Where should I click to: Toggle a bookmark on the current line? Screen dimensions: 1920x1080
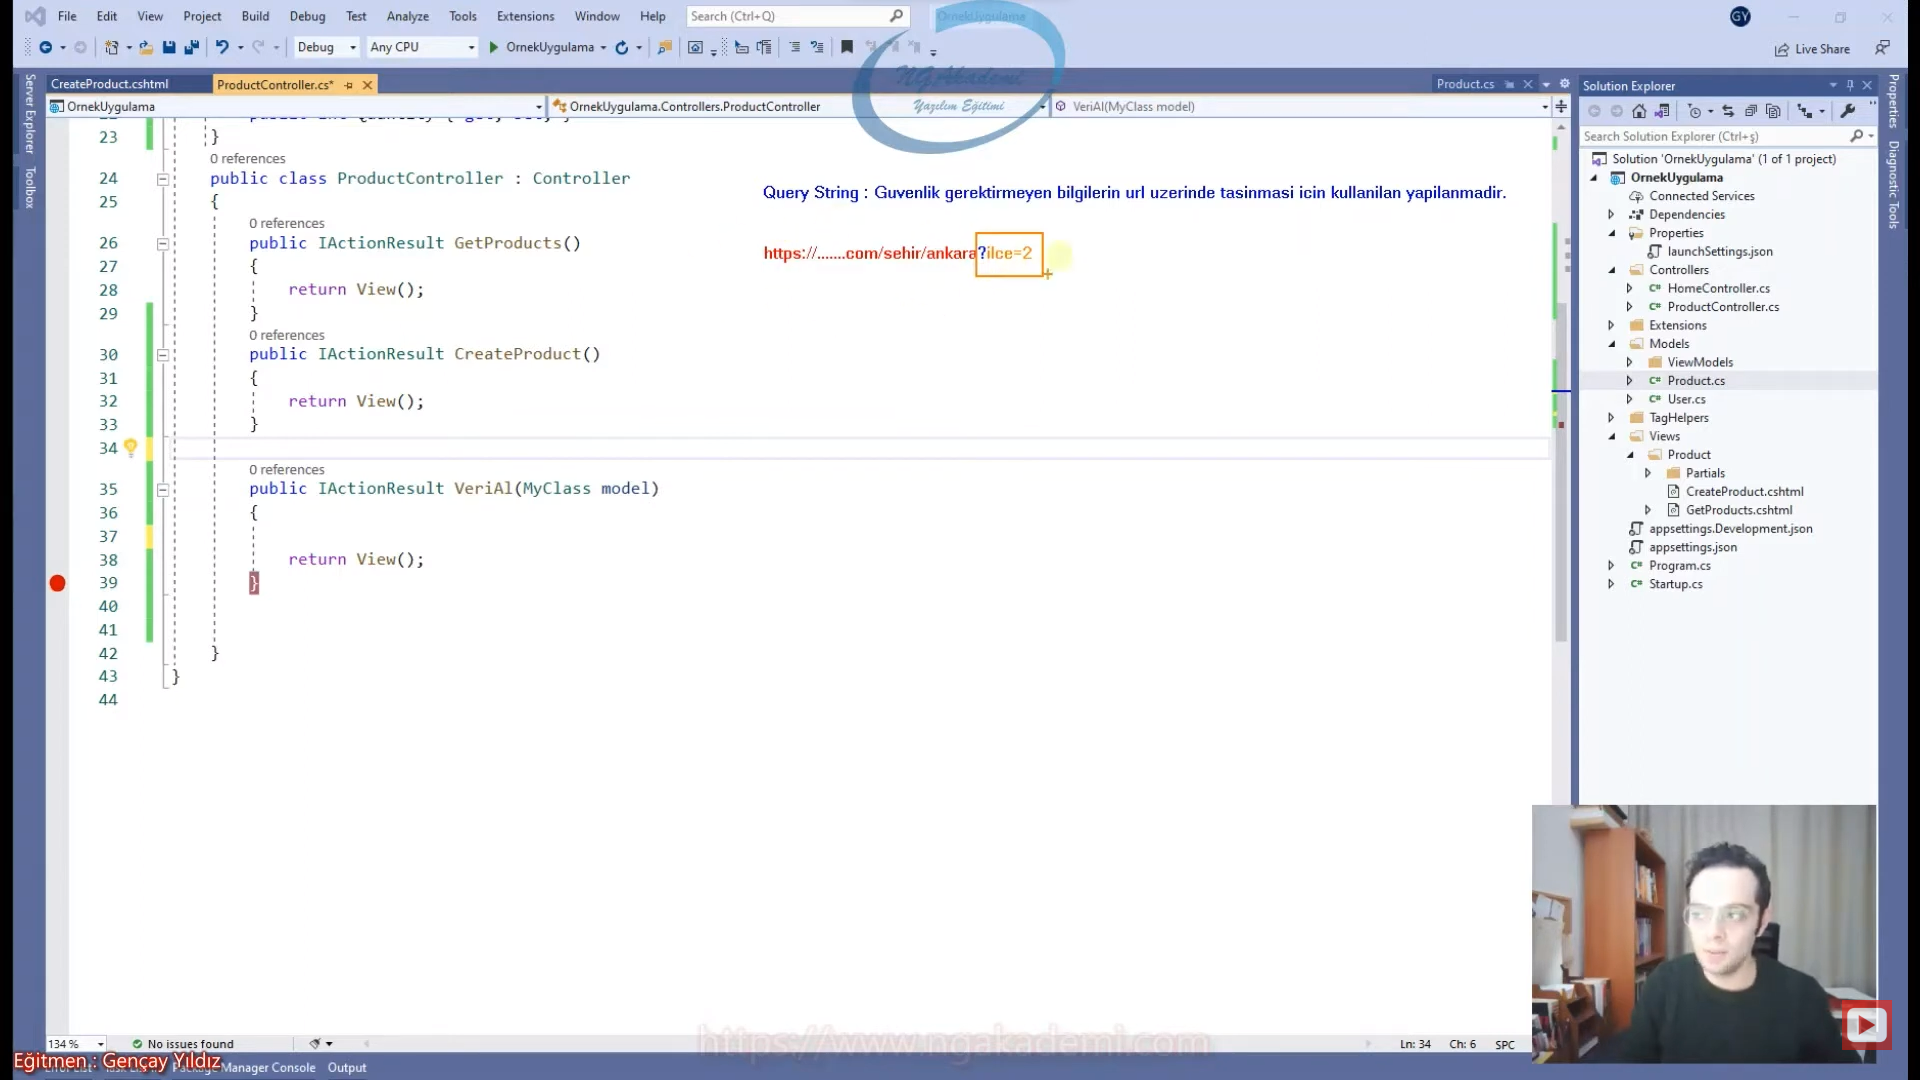tap(847, 47)
